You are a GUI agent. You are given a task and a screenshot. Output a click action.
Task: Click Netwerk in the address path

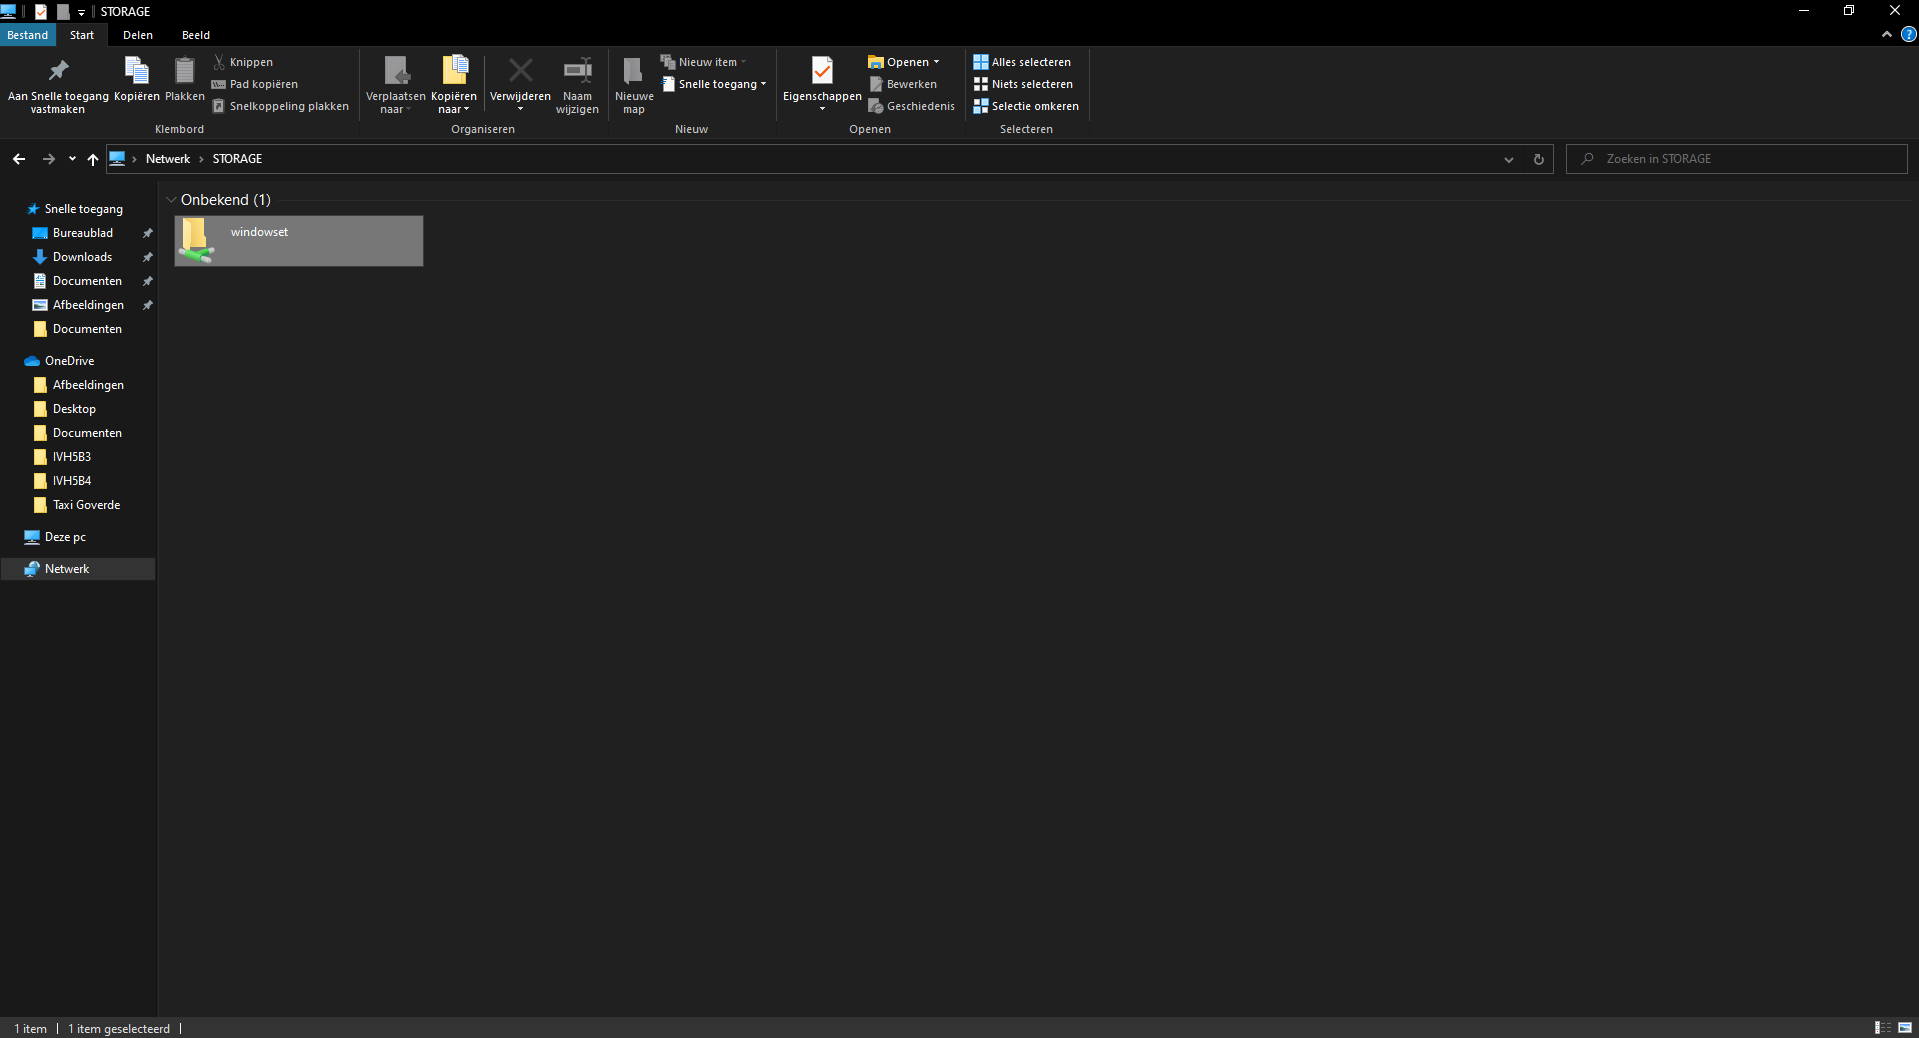pyautogui.click(x=168, y=159)
